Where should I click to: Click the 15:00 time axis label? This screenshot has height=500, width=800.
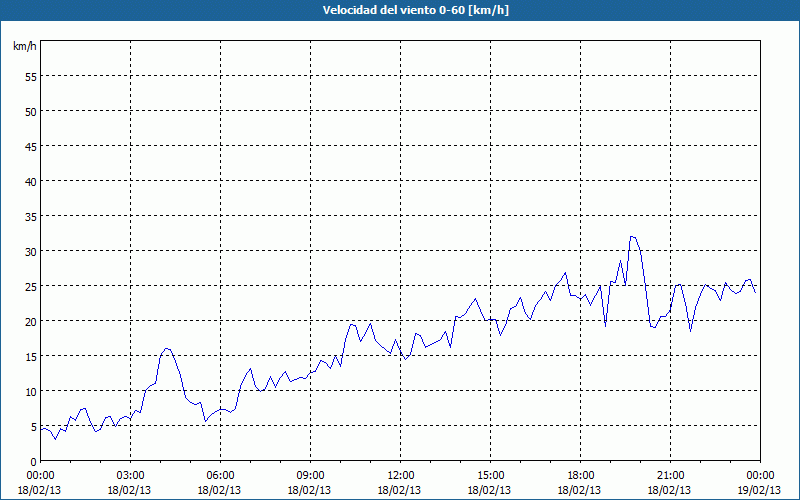click(x=490, y=476)
